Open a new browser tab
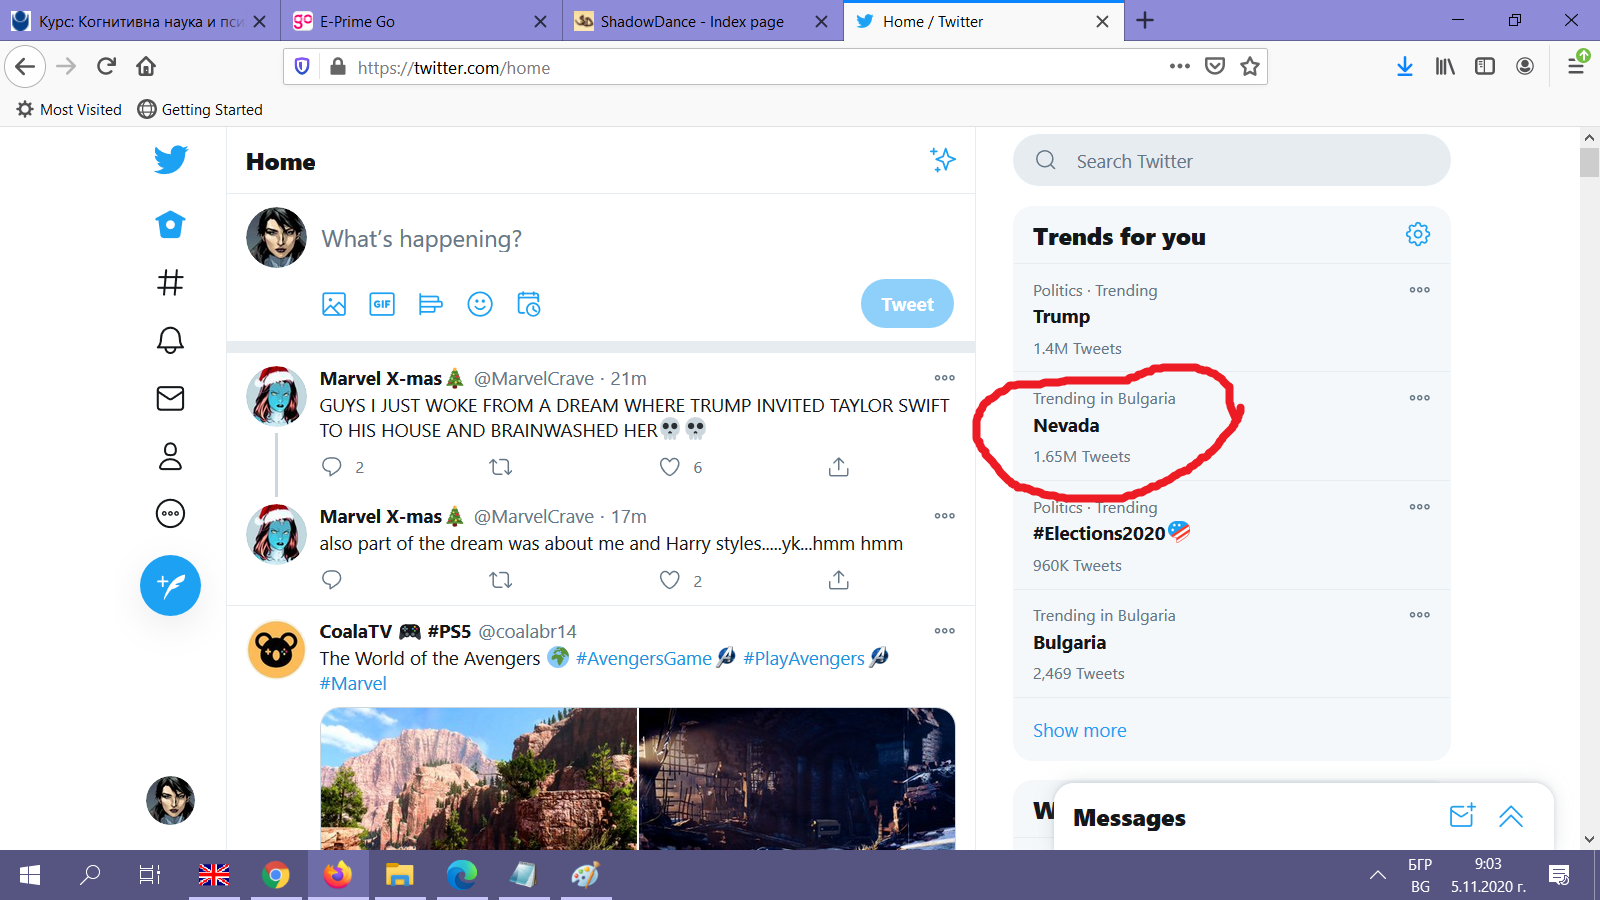The height and width of the screenshot is (900, 1600). tap(1145, 21)
